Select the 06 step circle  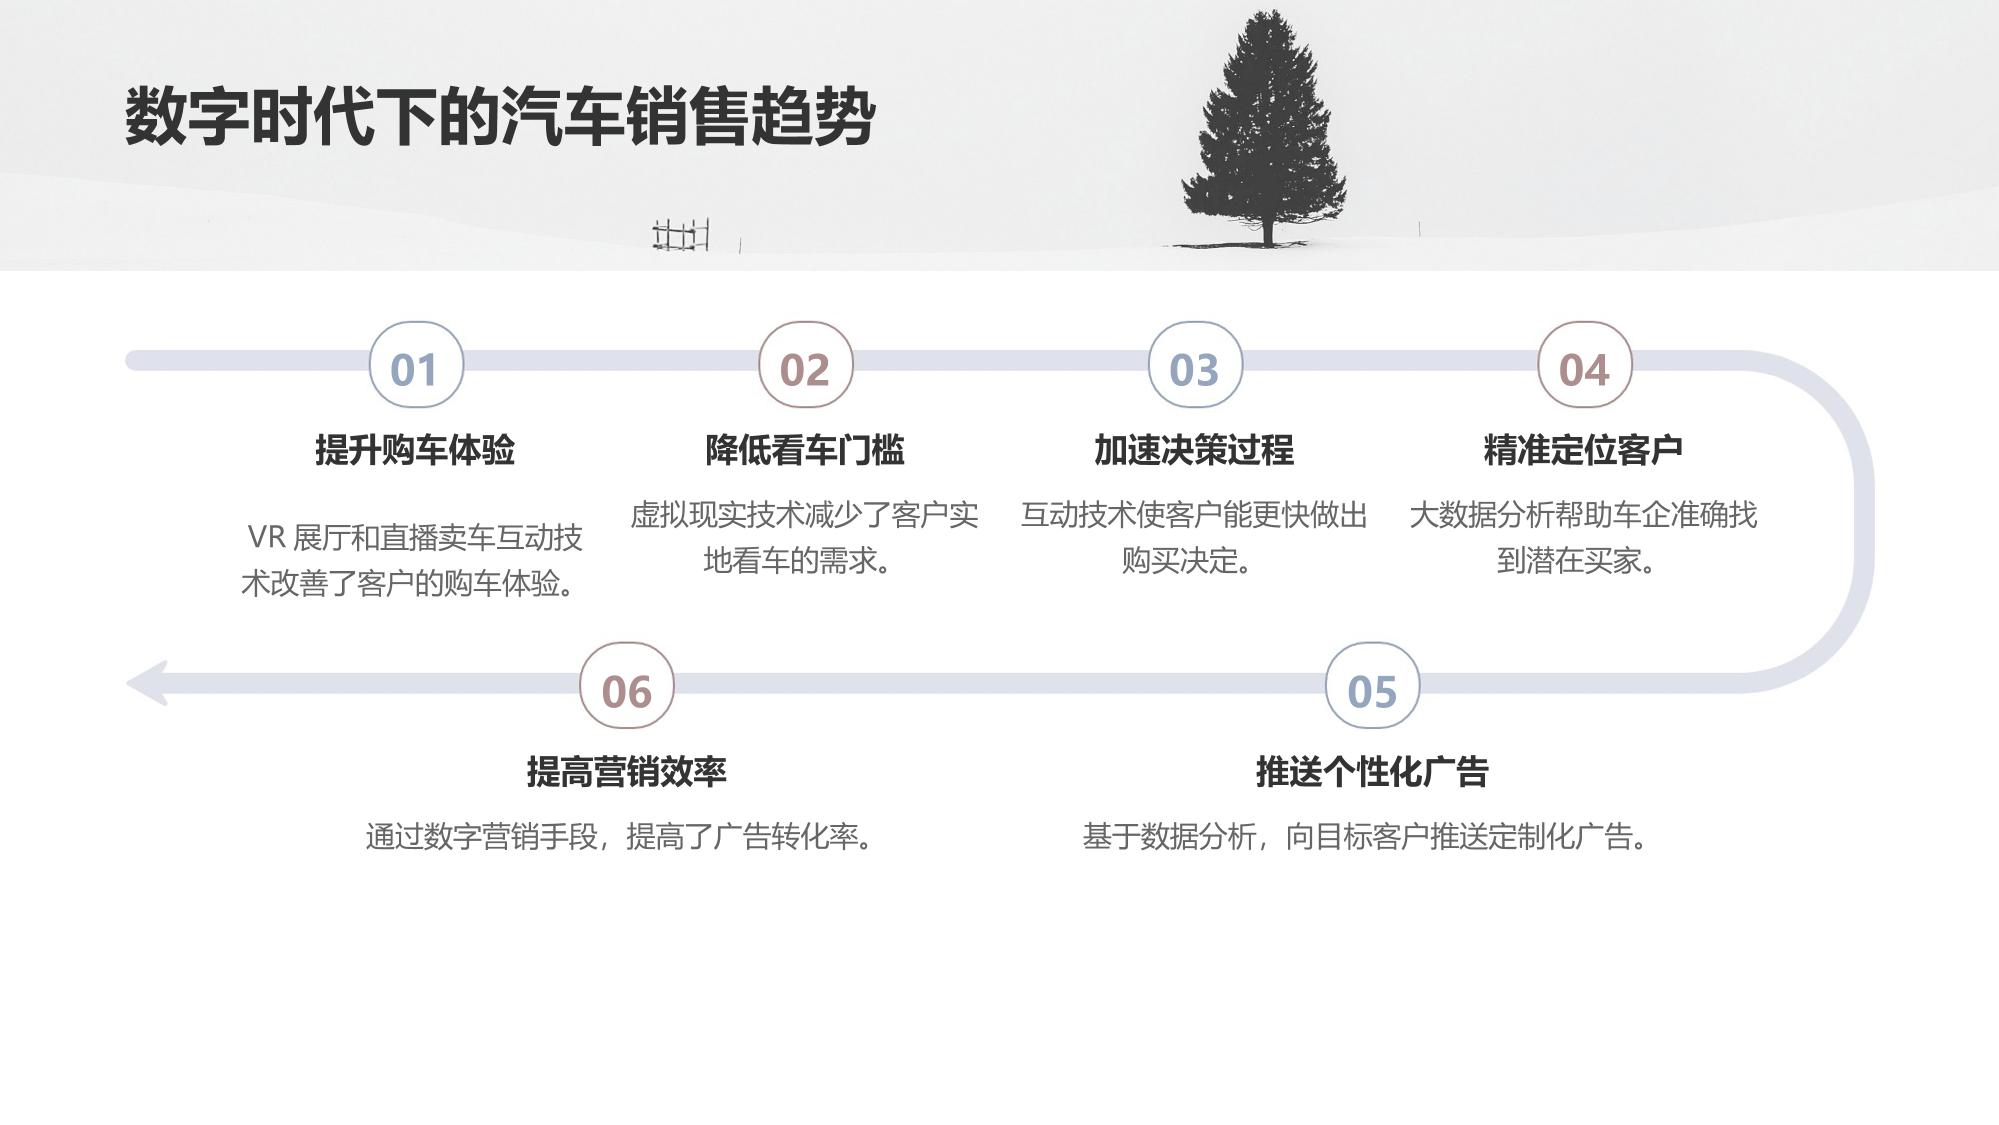tap(627, 686)
